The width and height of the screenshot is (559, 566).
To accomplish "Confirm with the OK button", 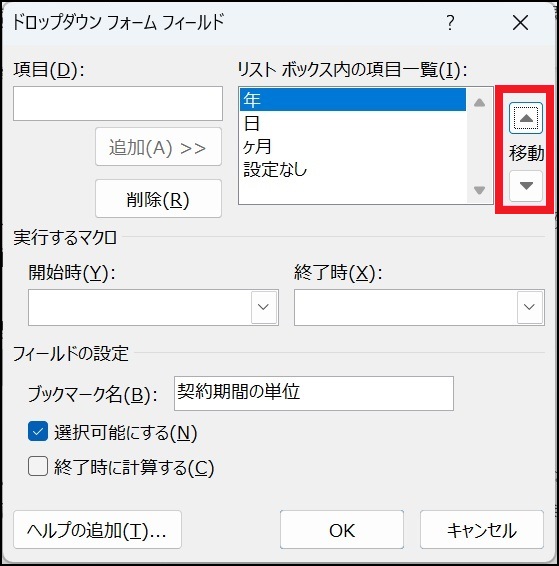I will [342, 530].
